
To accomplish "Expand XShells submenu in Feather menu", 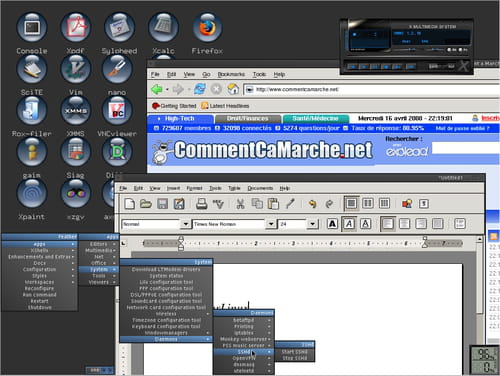I will pyautogui.click(x=39, y=250).
